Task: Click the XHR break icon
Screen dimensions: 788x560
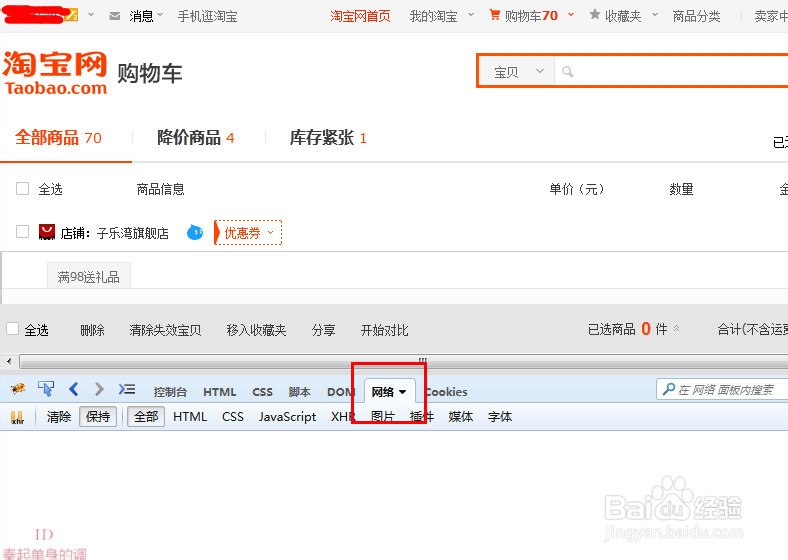Action: [x=17, y=417]
